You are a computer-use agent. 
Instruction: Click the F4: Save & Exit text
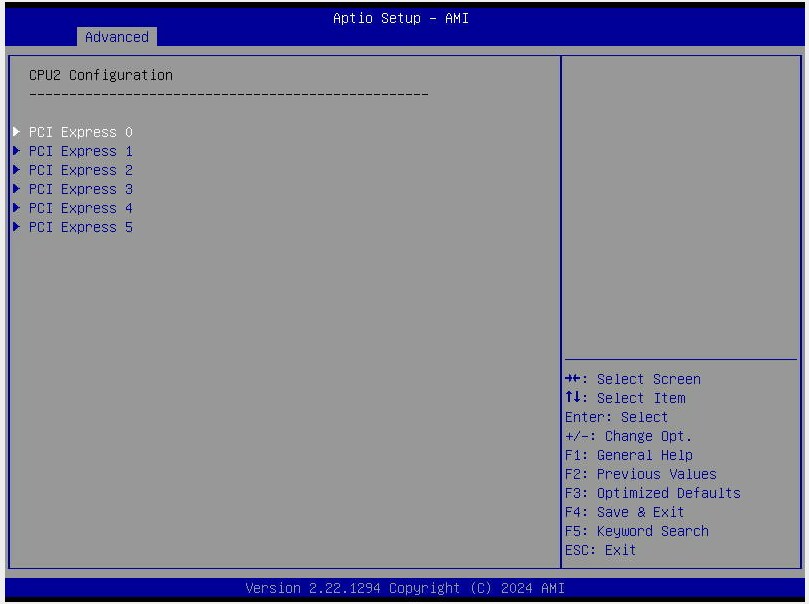coord(640,512)
